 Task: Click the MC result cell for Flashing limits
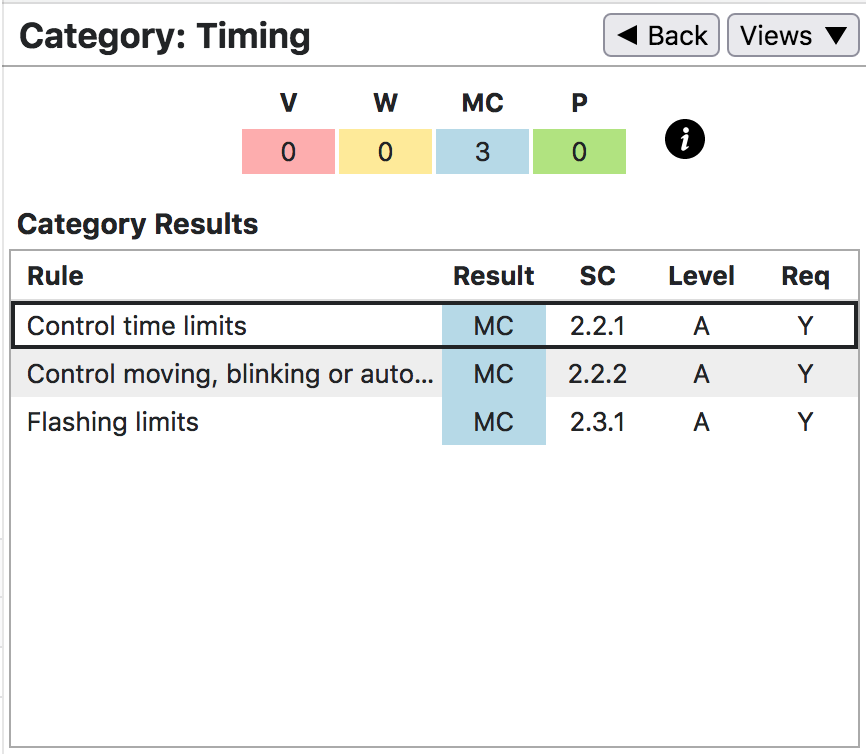coord(494,422)
